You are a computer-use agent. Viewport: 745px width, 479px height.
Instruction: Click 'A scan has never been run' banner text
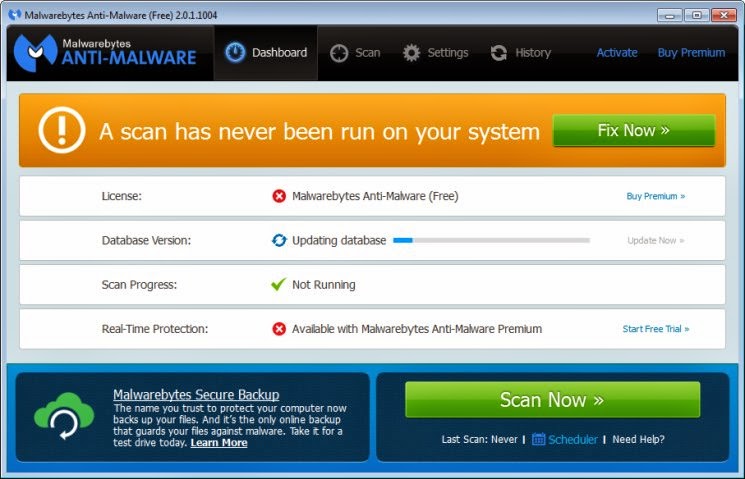[319, 132]
